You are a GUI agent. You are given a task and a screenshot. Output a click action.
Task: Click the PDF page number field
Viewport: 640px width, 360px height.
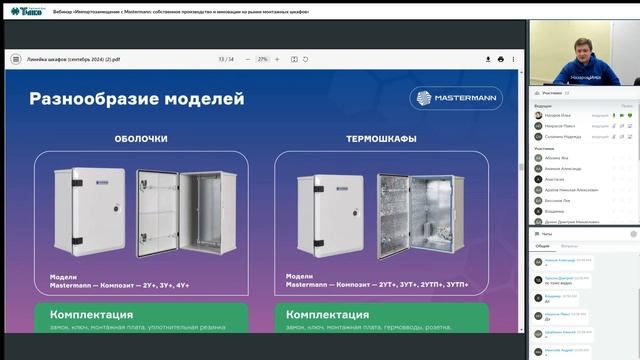pos(221,59)
